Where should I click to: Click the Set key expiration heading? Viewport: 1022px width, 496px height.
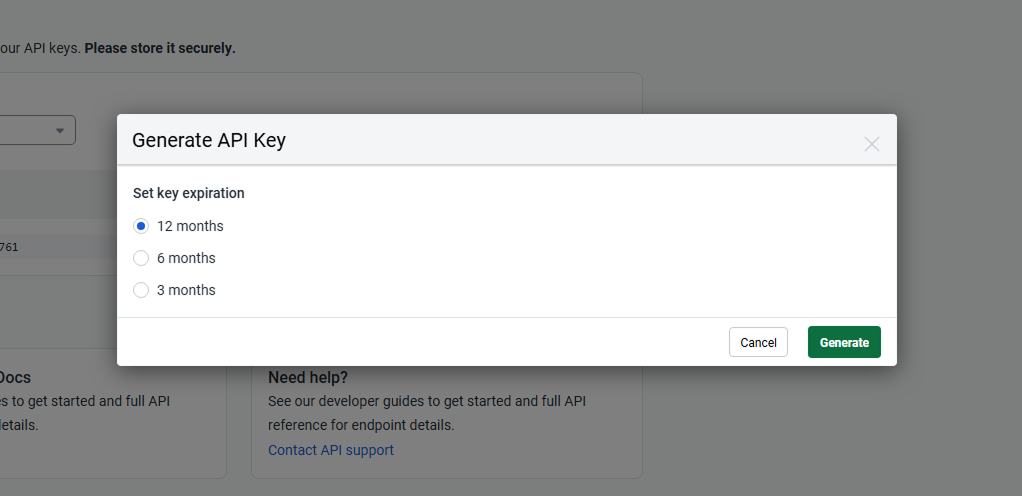[188, 193]
